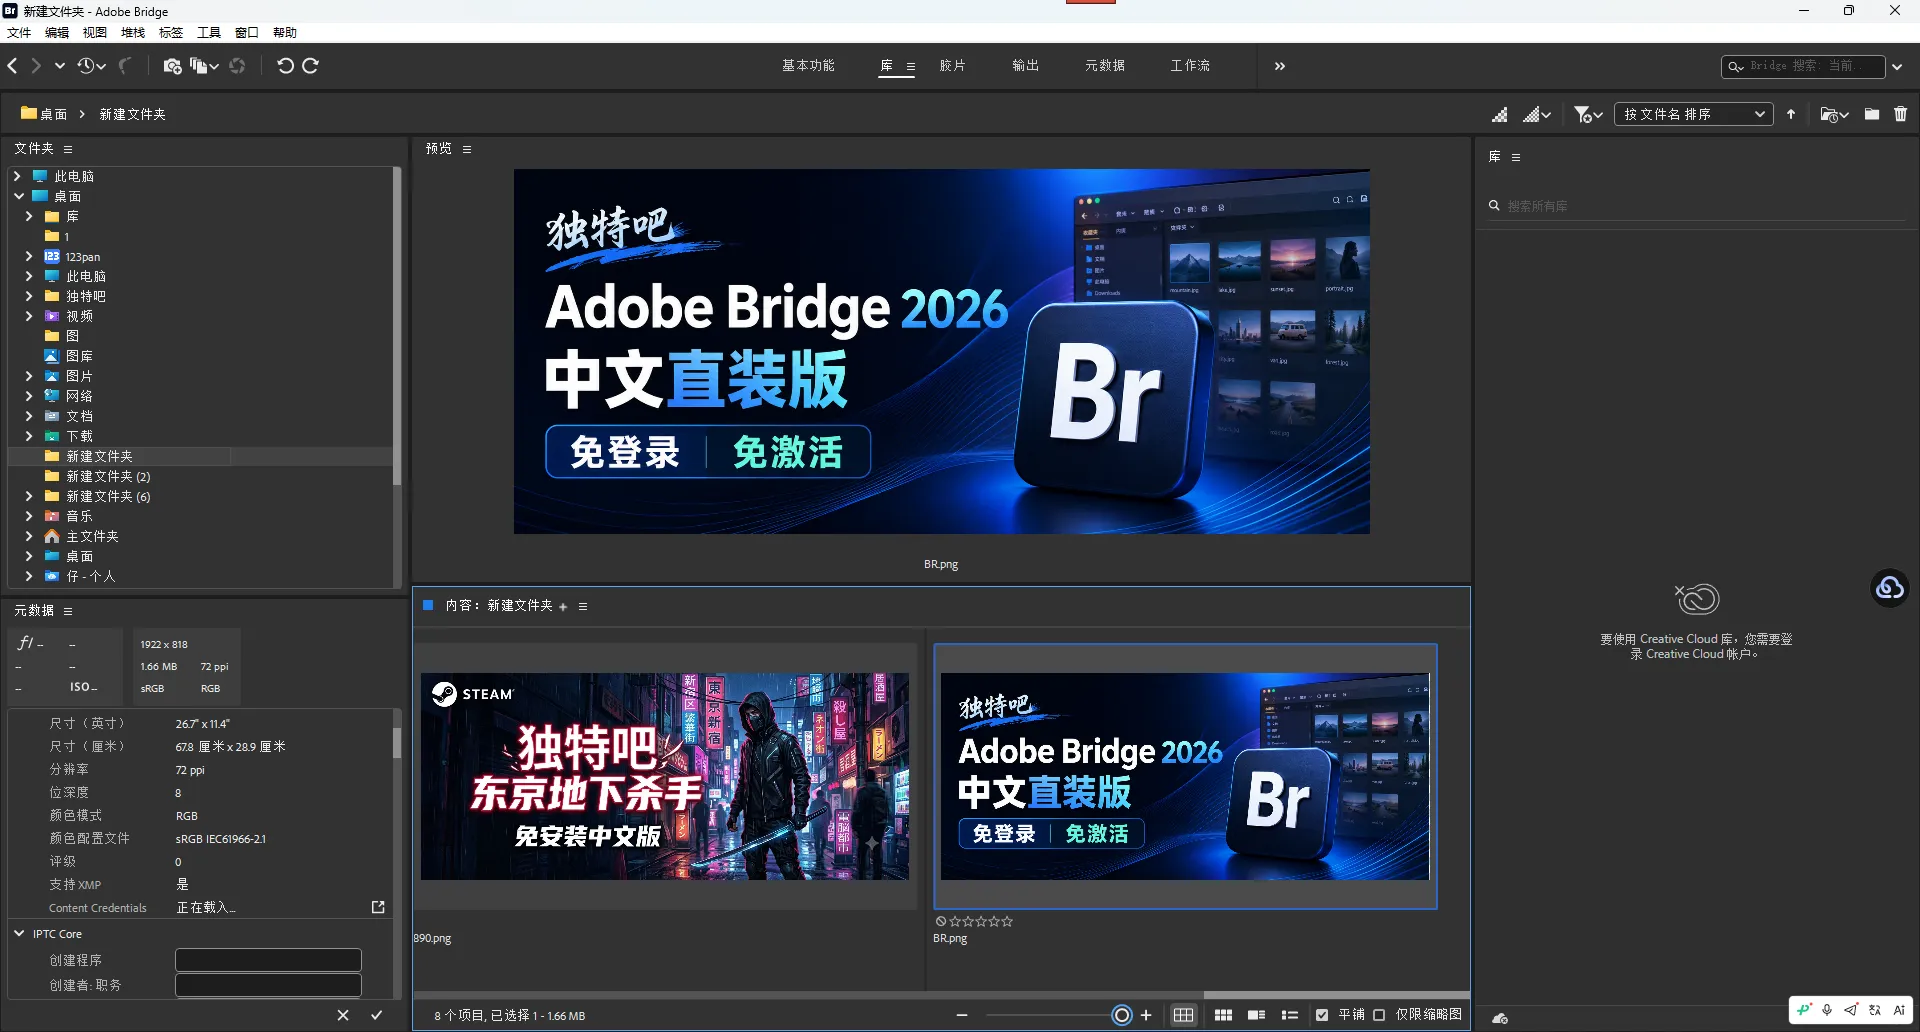Show more workspaces double-chevron
Image resolution: width=1920 pixels, height=1032 pixels.
point(1280,66)
